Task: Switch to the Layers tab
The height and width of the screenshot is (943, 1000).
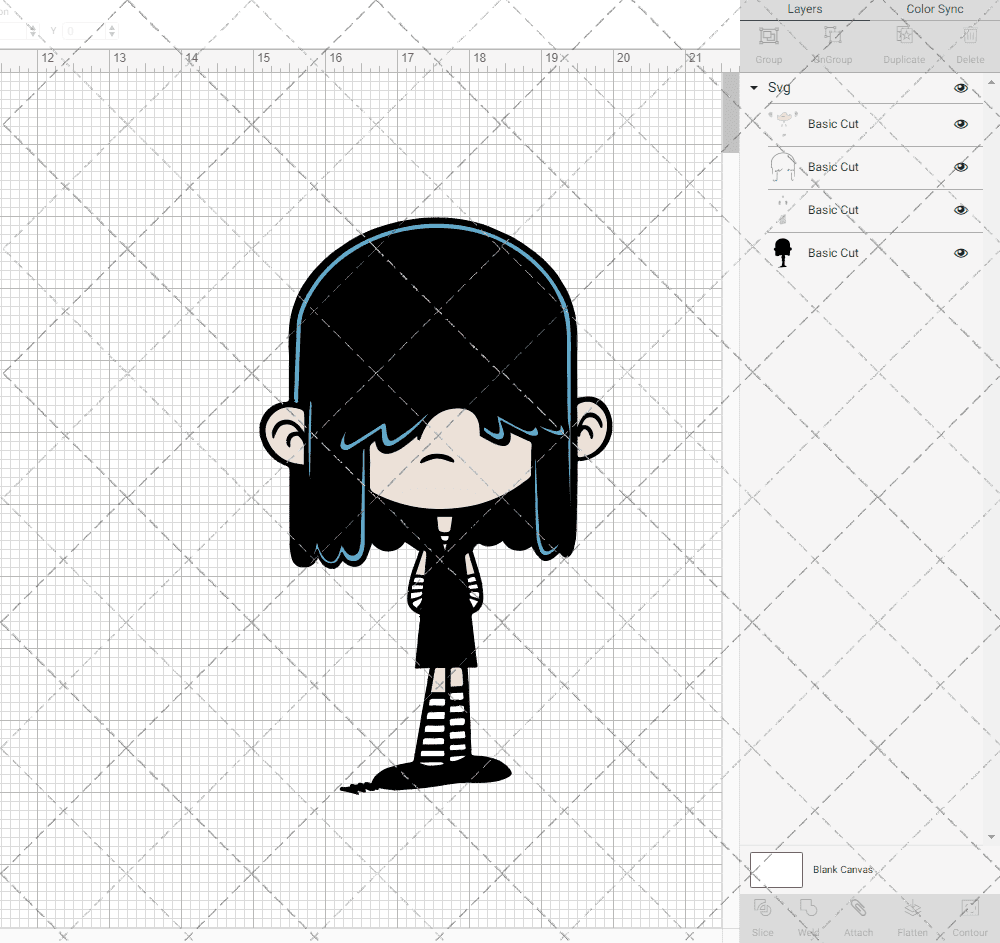Action: [x=804, y=10]
